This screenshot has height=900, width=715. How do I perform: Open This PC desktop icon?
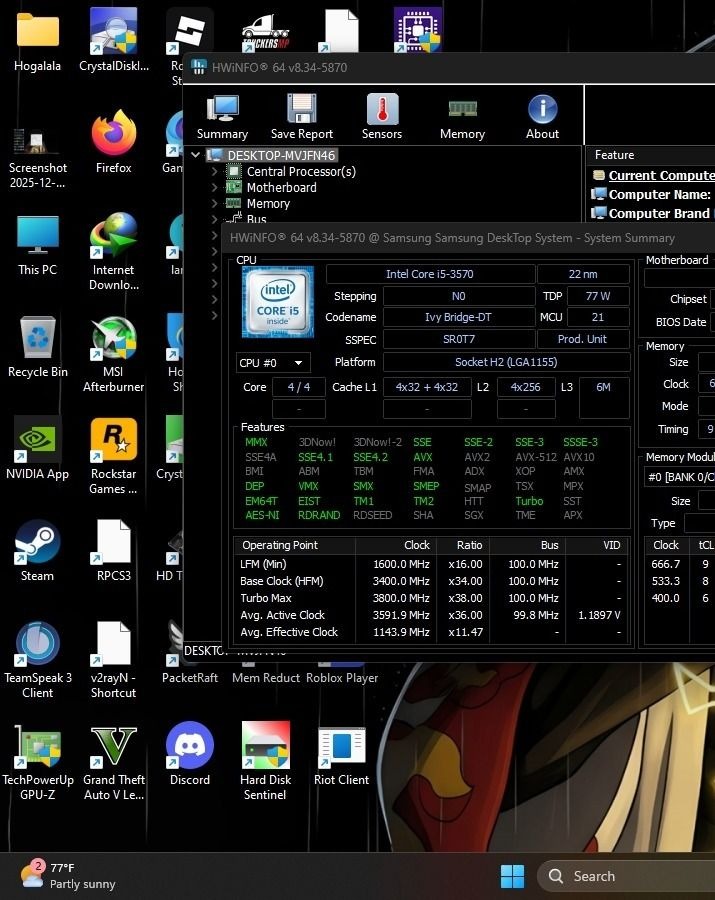tap(37, 244)
